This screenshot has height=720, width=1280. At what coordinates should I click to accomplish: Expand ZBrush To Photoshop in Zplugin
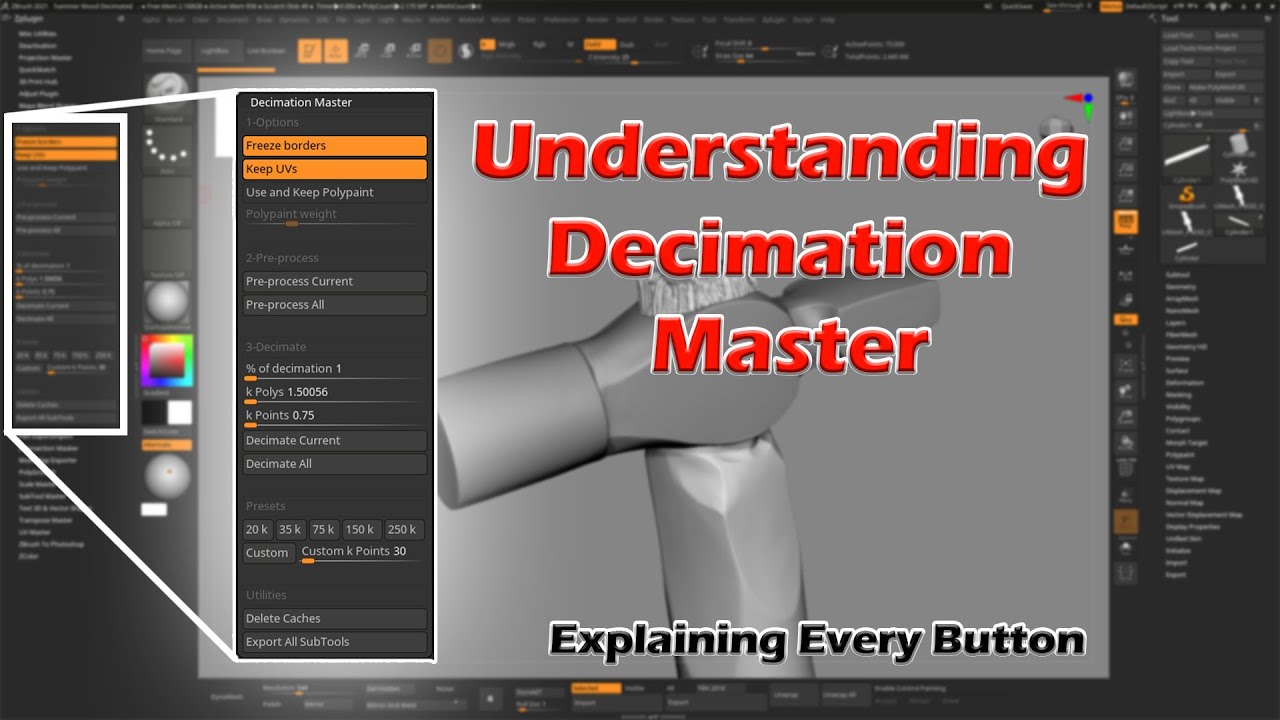click(52, 544)
